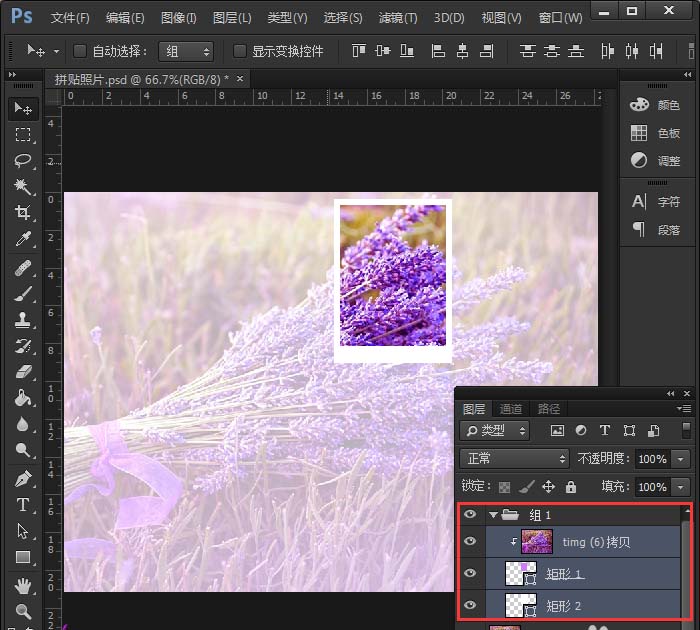This screenshot has height=630, width=700.
Task: Select the Hand tool
Action: click(x=23, y=586)
